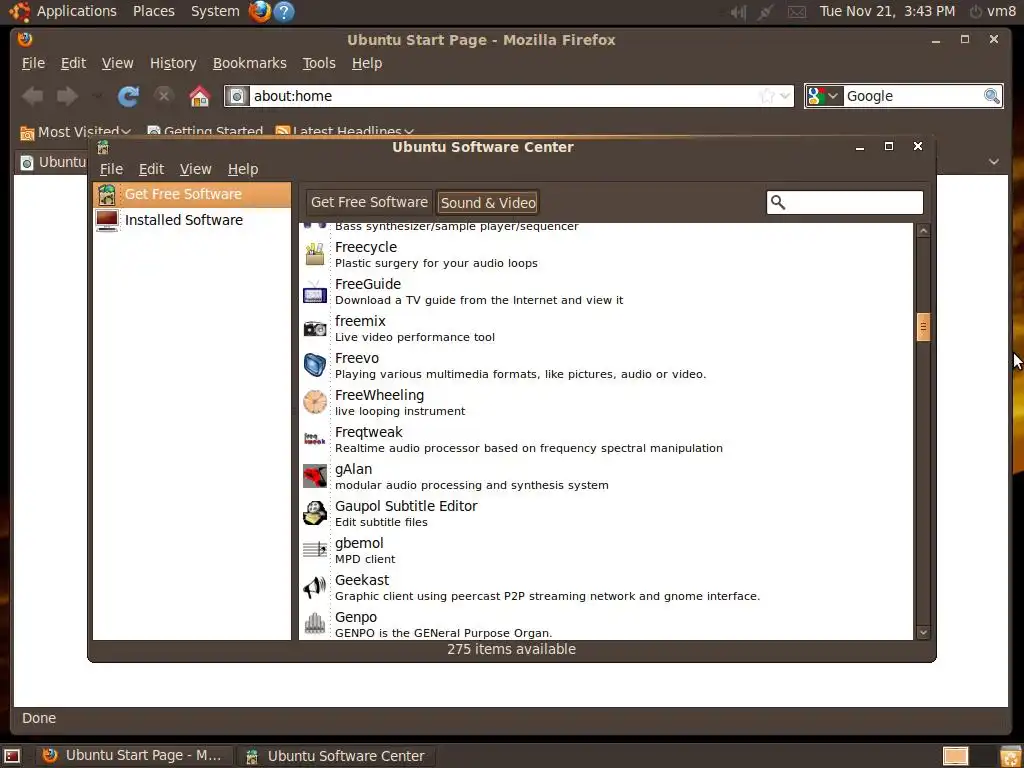Click the scrollbar down arrow

923,632
